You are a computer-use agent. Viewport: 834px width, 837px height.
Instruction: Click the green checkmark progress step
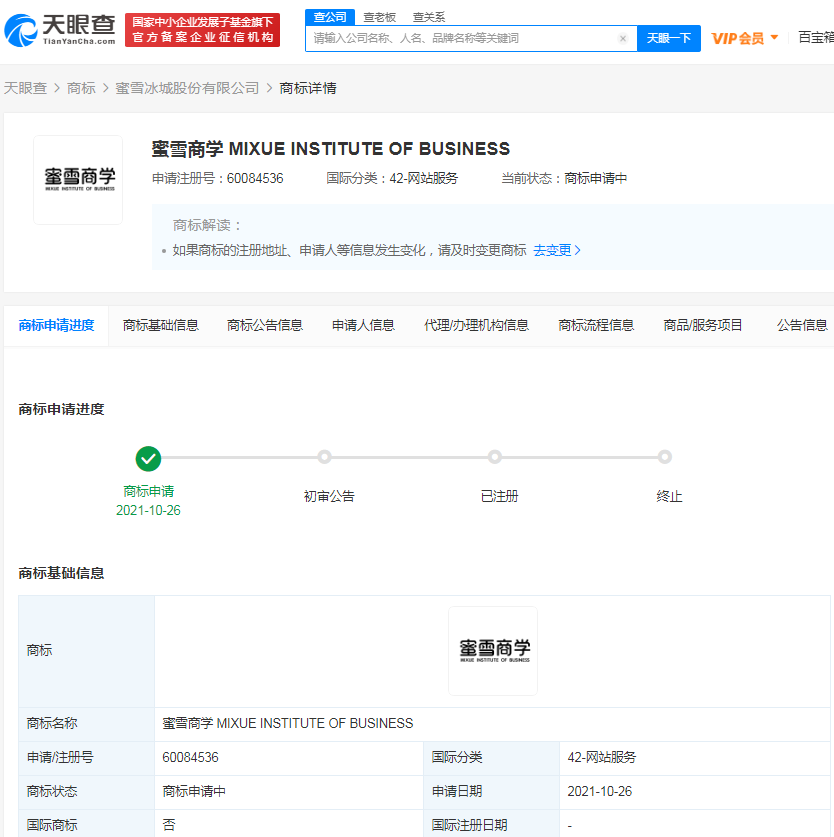(148, 459)
